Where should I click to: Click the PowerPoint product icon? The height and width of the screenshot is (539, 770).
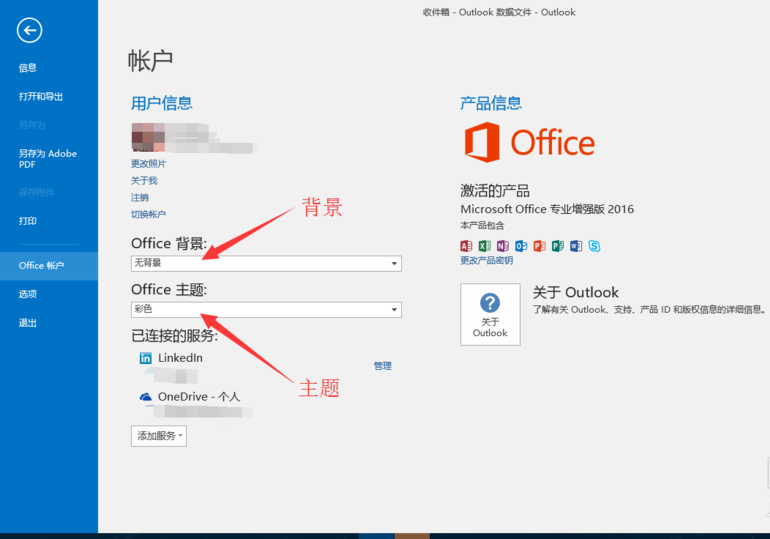pos(539,246)
